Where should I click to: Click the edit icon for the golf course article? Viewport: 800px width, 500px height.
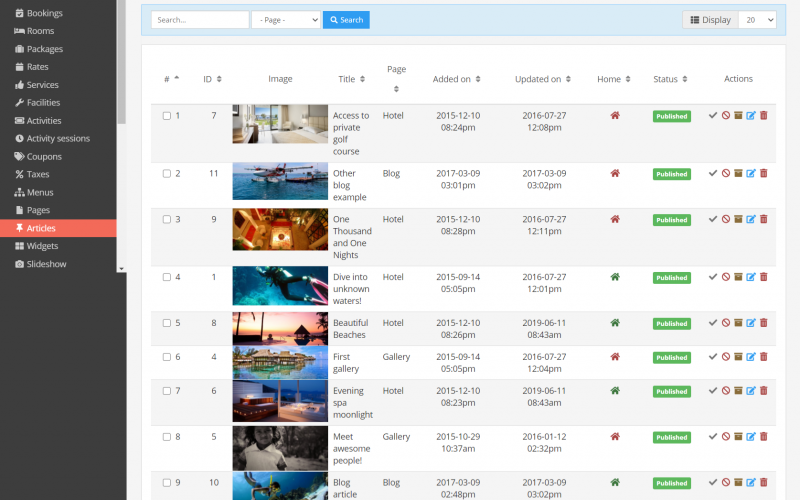(x=751, y=116)
